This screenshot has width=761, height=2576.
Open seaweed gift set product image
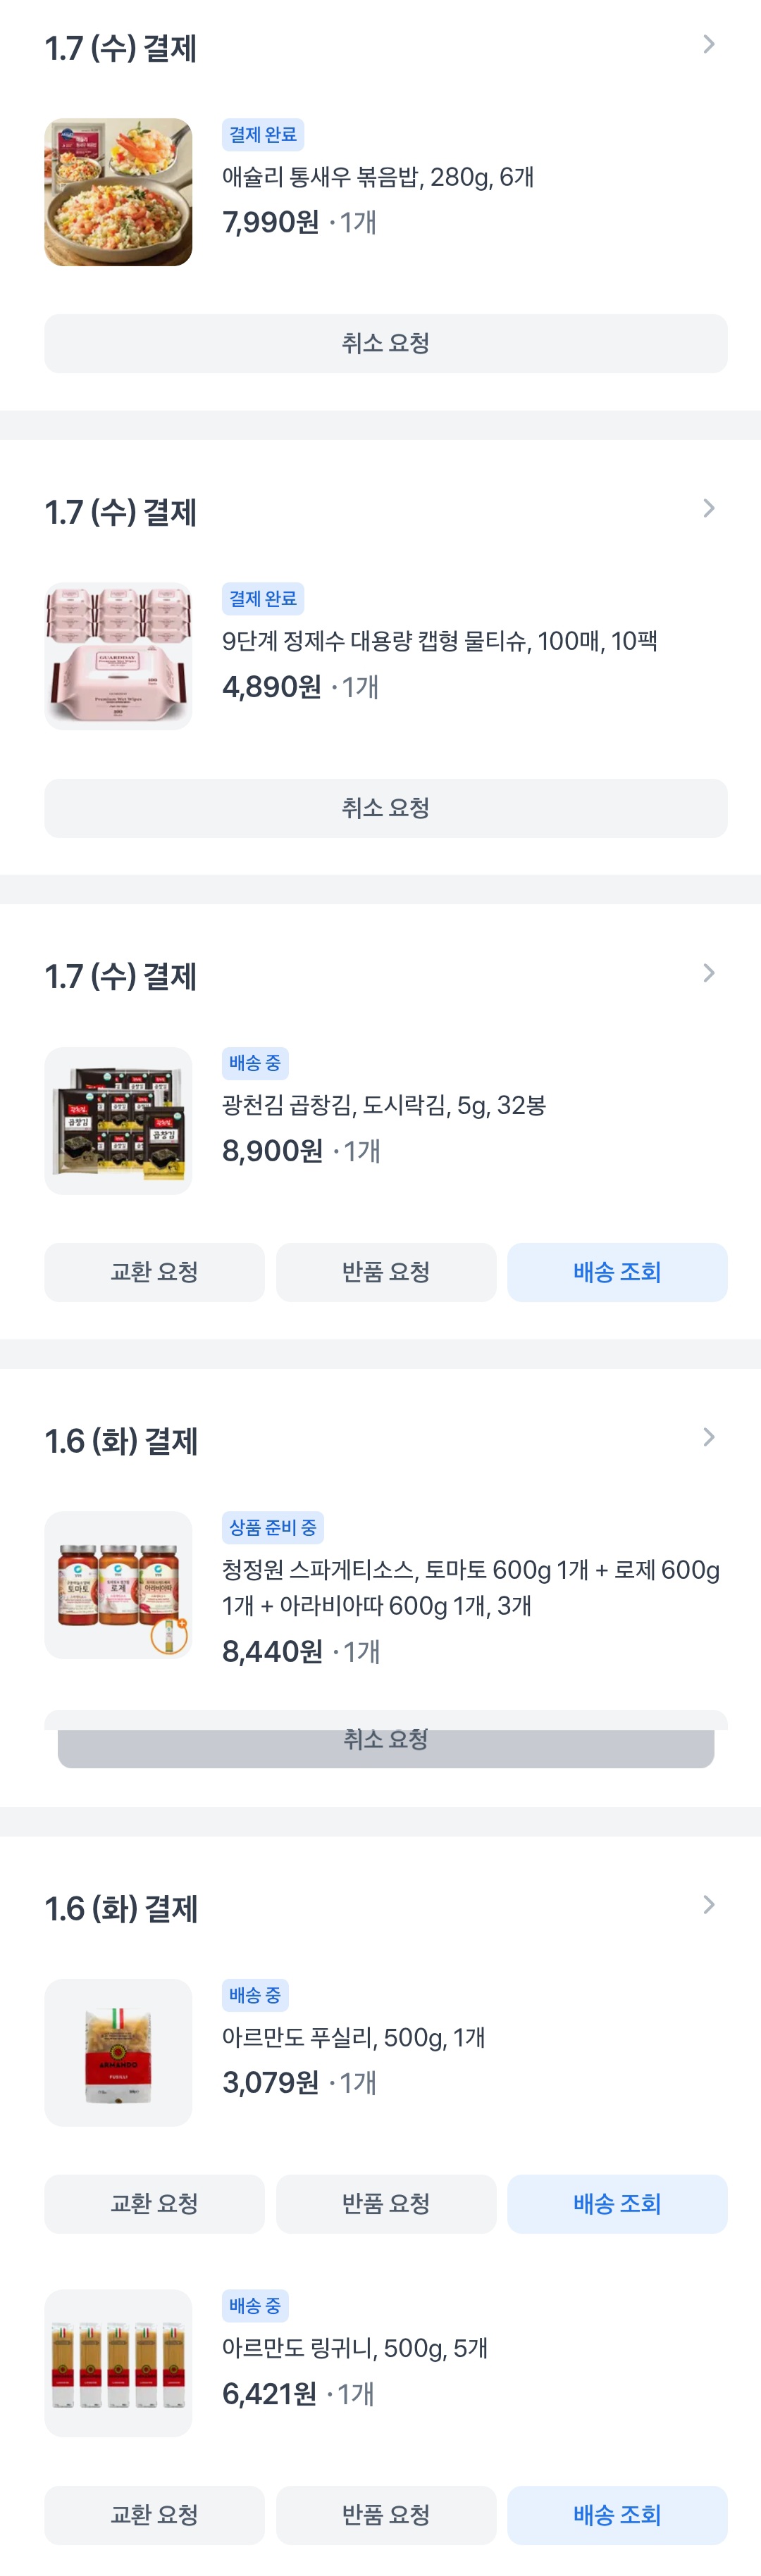118,1121
